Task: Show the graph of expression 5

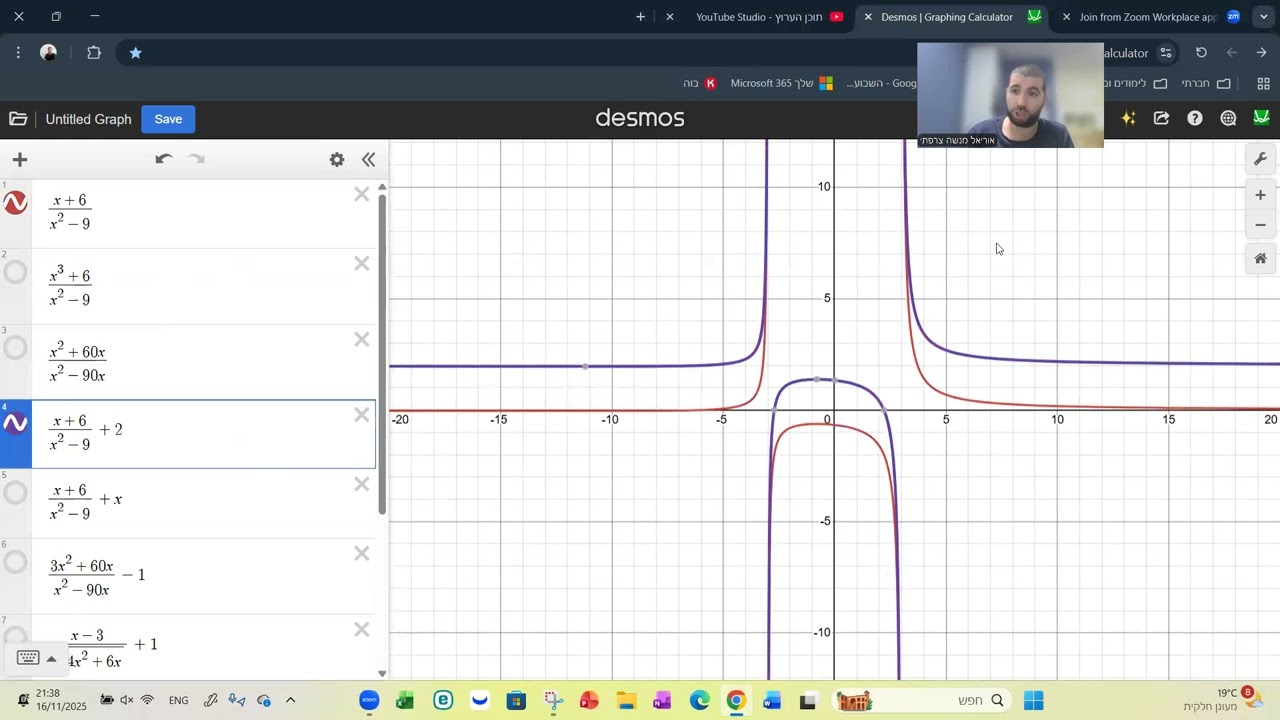Action: point(15,493)
